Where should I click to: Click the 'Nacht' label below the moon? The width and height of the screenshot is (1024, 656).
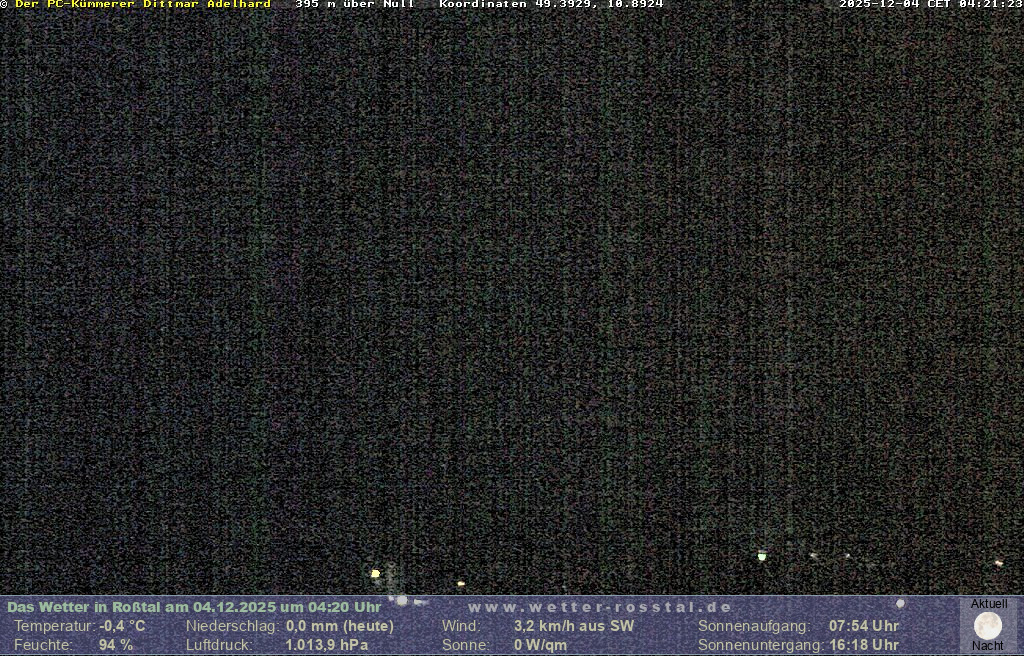coord(988,646)
